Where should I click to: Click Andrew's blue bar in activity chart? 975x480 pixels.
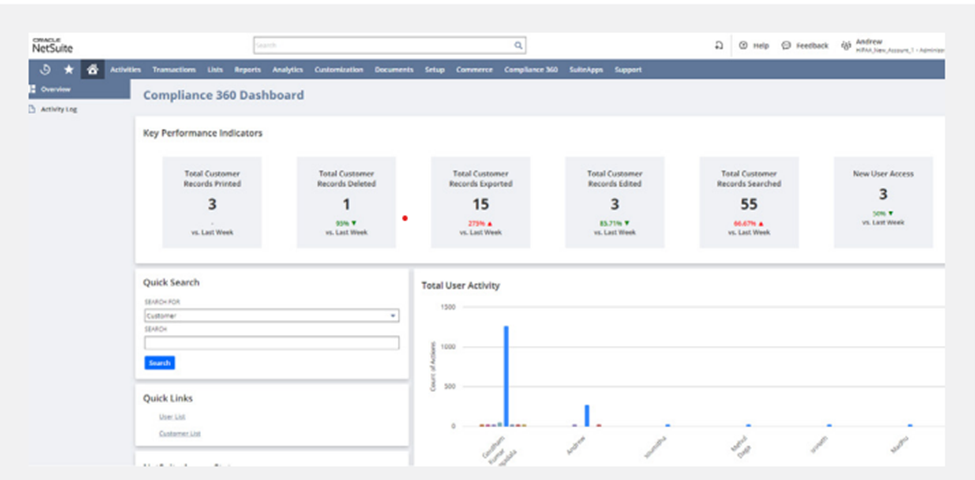tap(587, 416)
